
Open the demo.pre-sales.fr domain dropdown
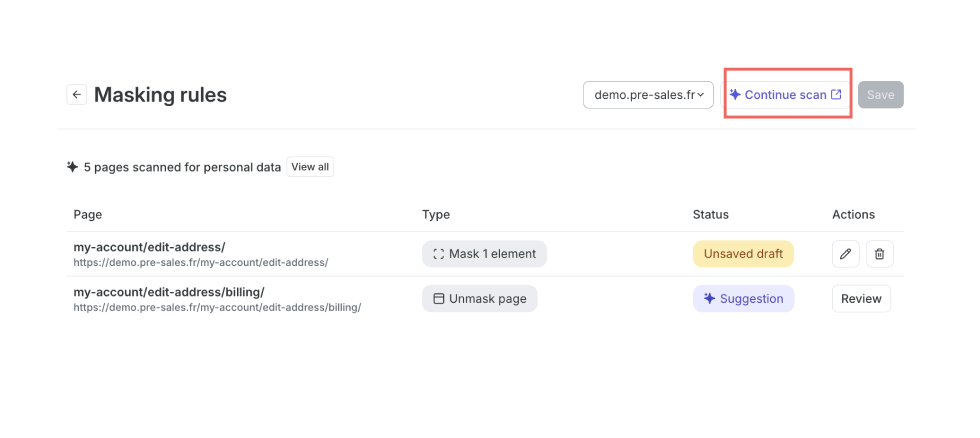coord(648,95)
